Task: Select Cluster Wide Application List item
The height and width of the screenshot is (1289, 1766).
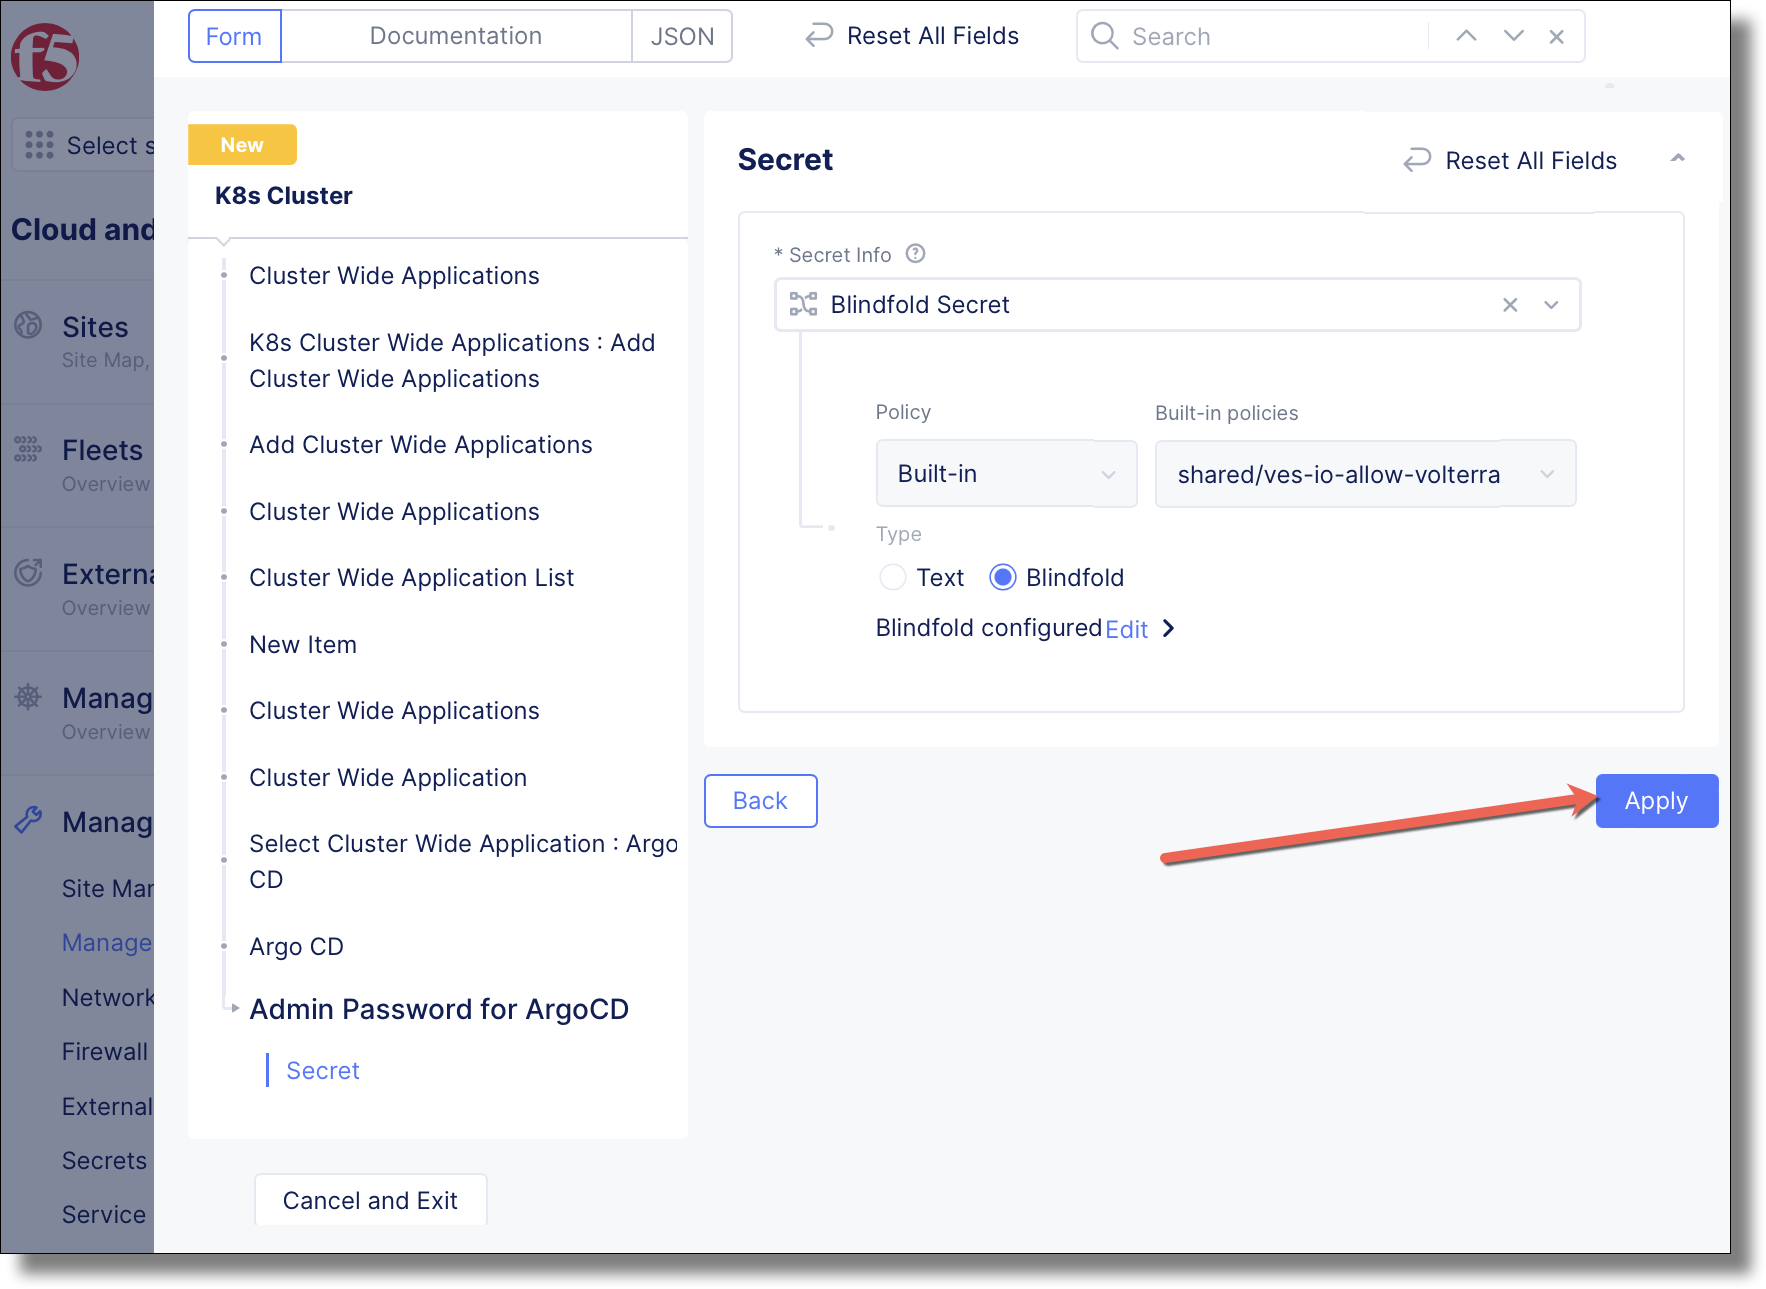Action: (x=411, y=577)
